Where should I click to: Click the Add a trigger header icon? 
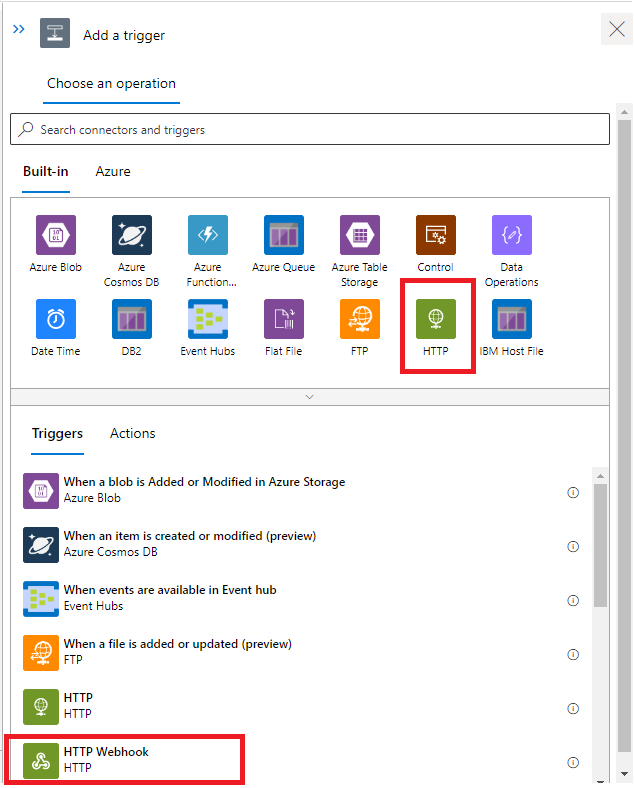[x=55, y=33]
